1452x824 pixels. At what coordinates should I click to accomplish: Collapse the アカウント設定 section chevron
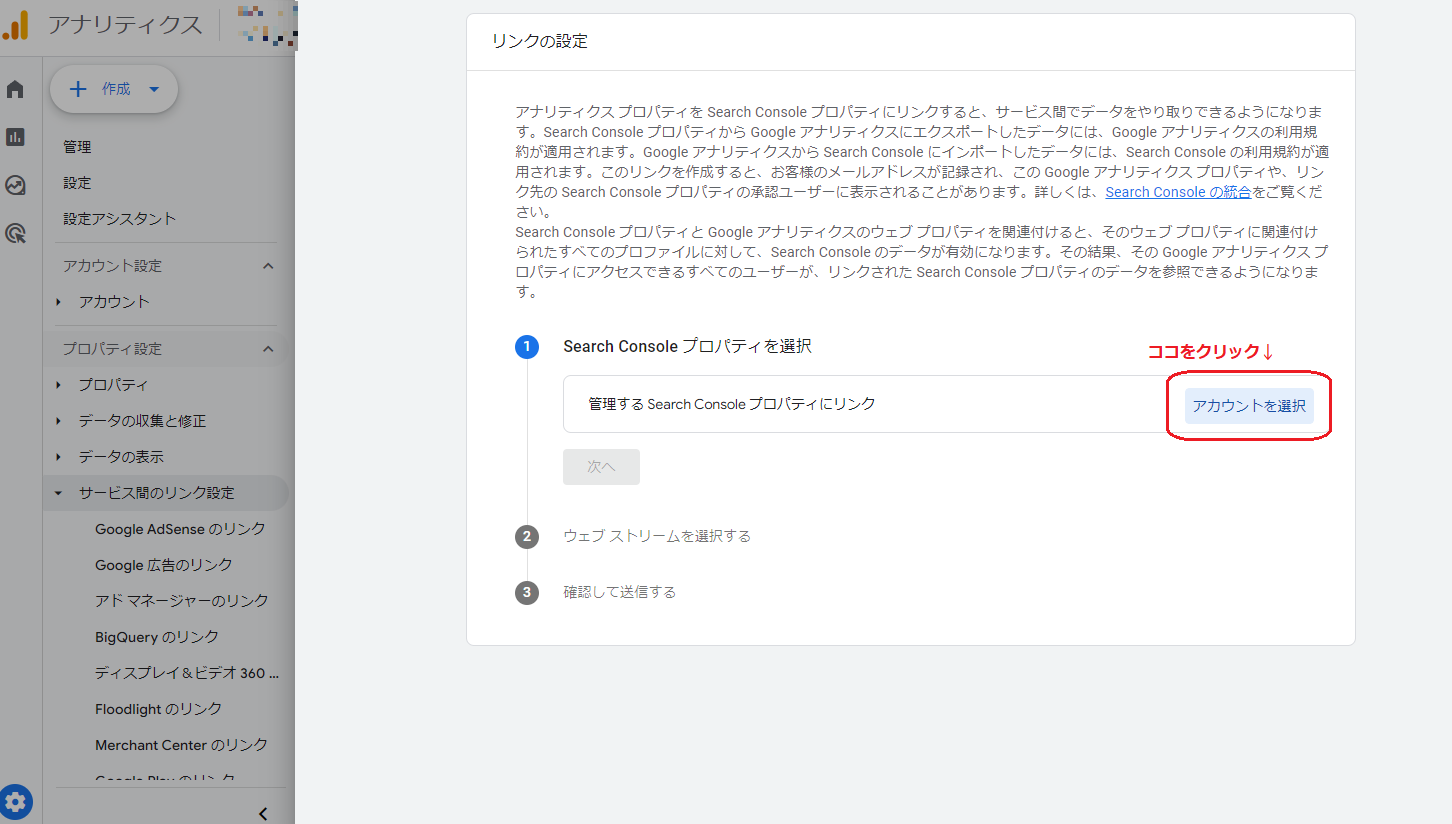(267, 265)
